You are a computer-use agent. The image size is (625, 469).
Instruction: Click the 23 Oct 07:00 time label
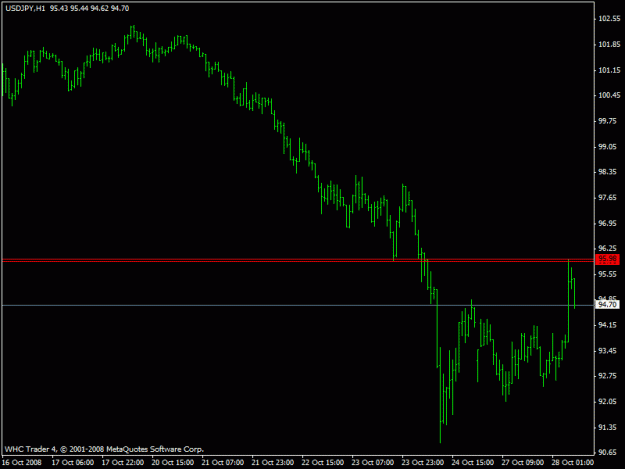[x=373, y=463]
